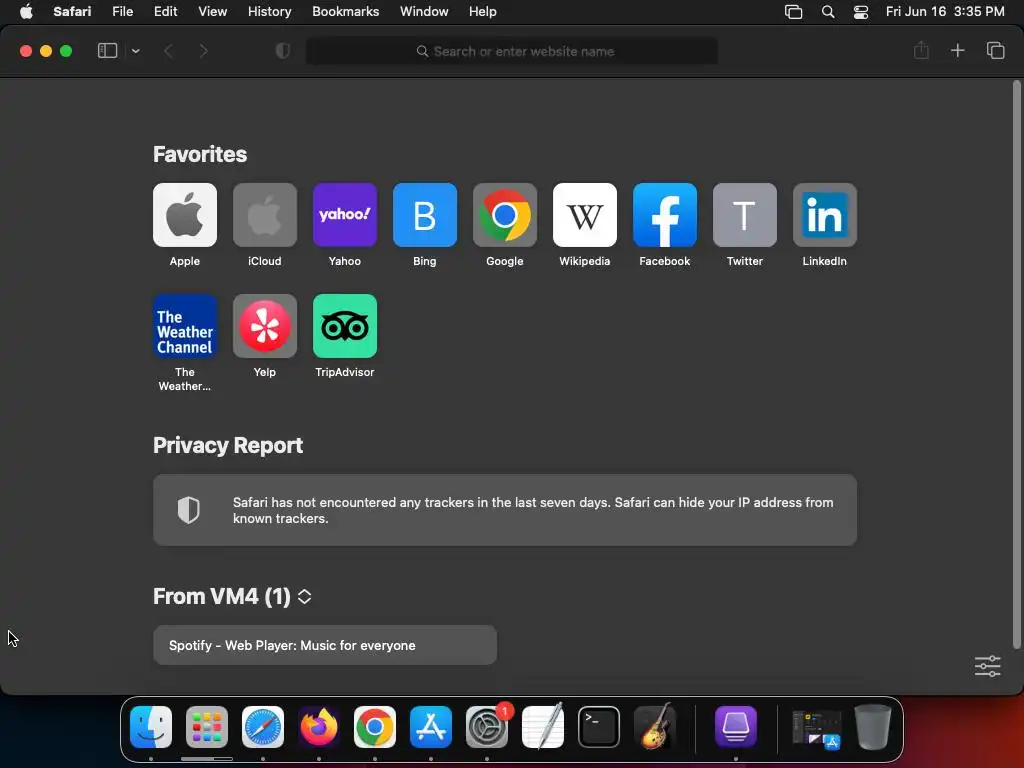
Task: Open the File menu
Action: click(x=122, y=12)
